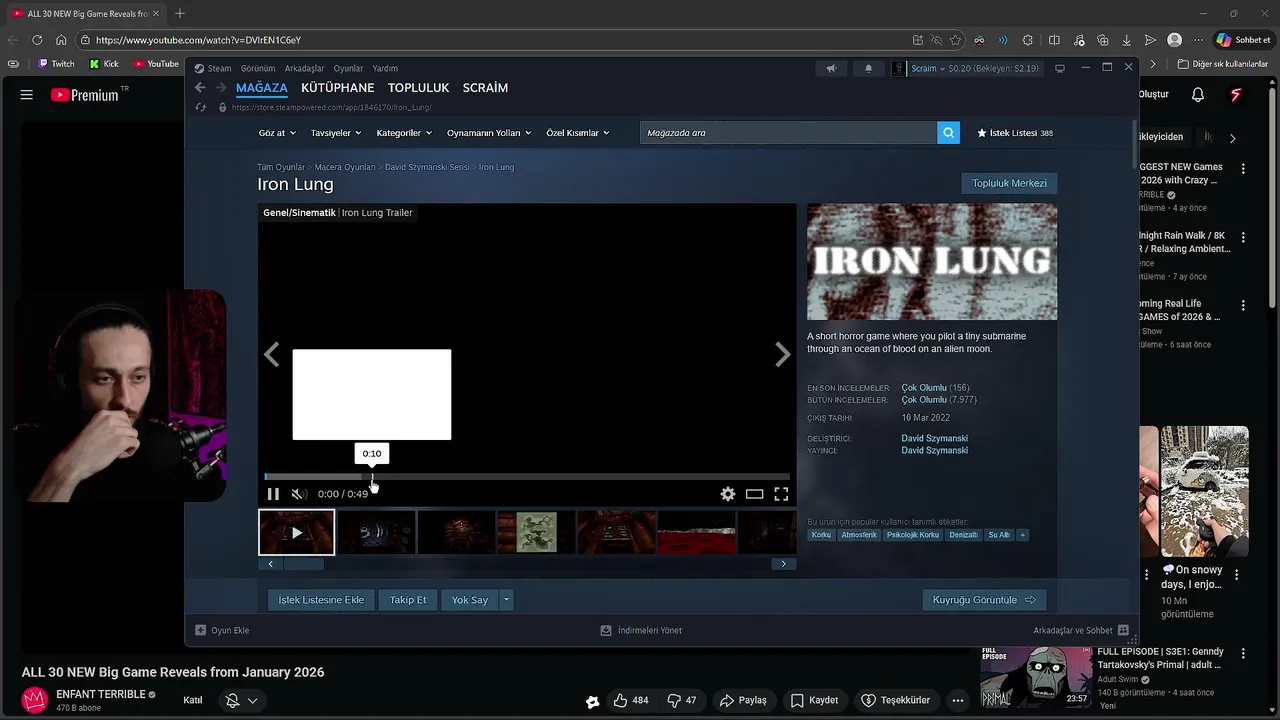Open the Twitch bookmark

coord(56,64)
